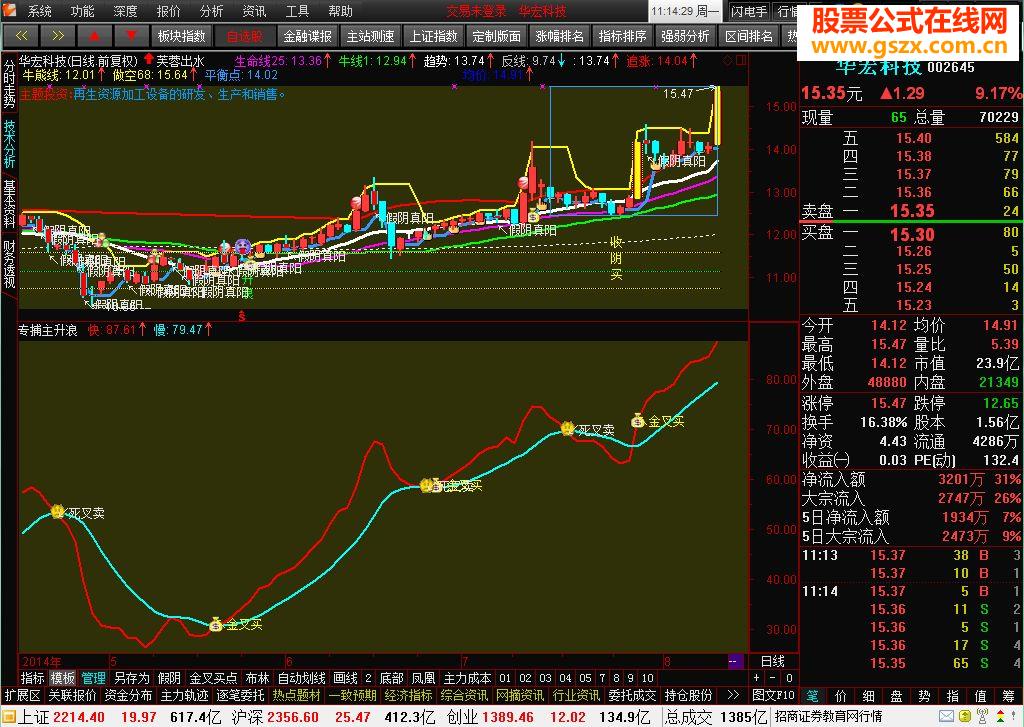
Task: Select the 值 tab in right panel
Action: (980, 696)
